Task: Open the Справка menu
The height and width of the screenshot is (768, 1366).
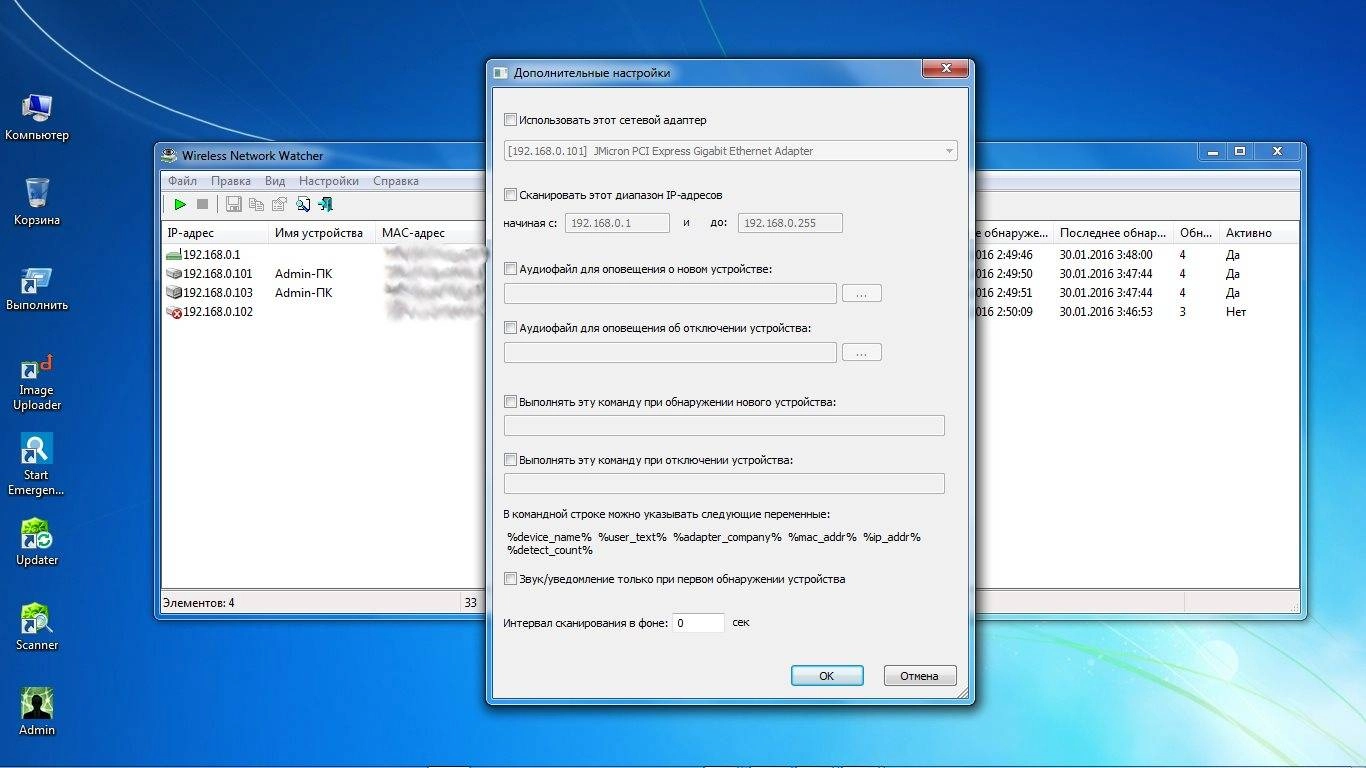Action: tap(396, 181)
